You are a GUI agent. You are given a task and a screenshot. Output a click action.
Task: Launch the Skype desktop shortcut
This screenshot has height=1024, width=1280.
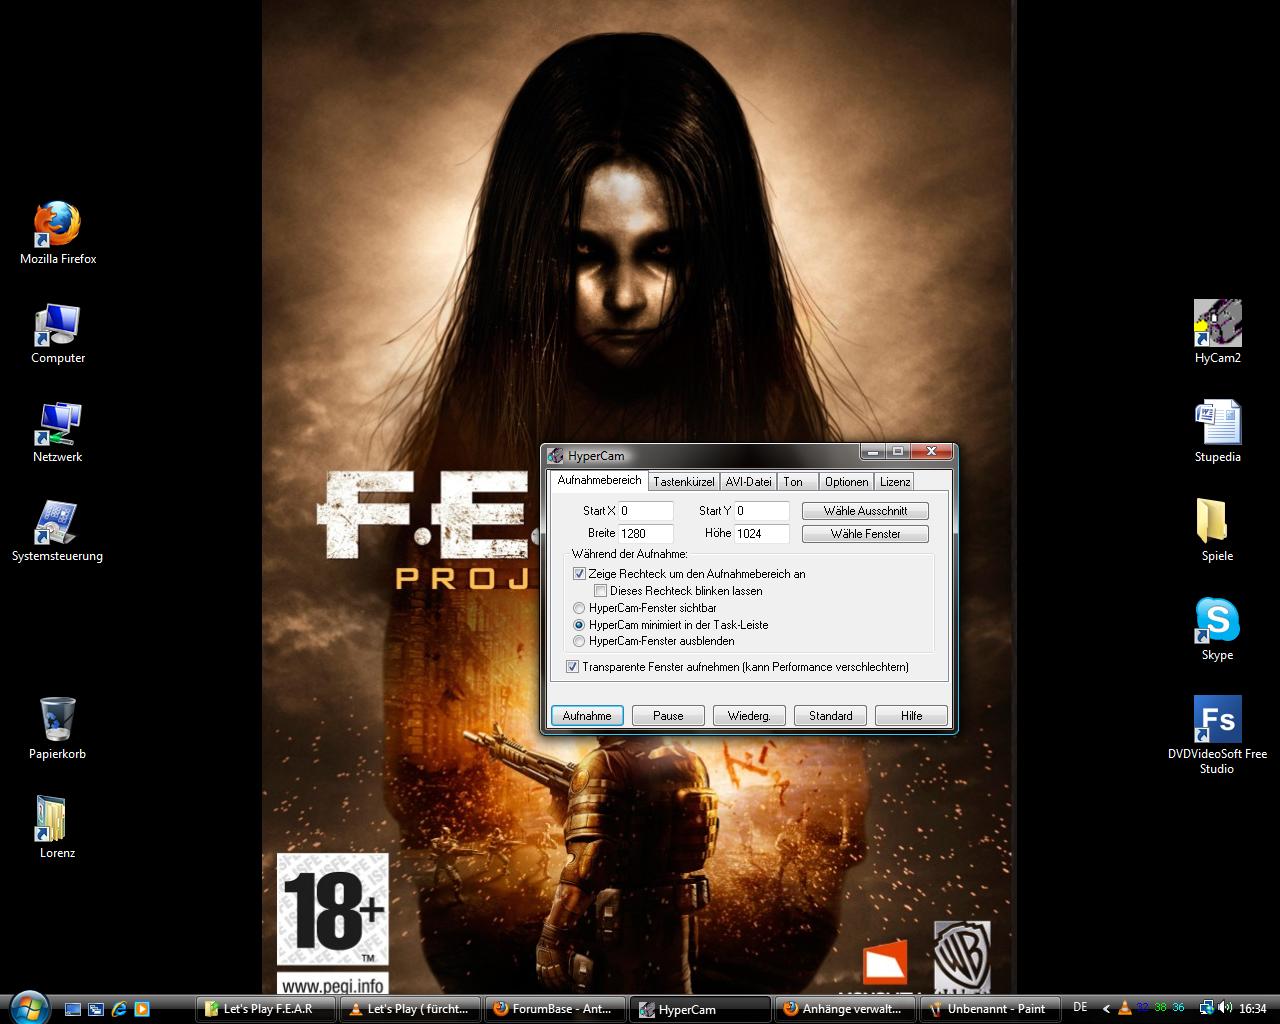(1217, 621)
